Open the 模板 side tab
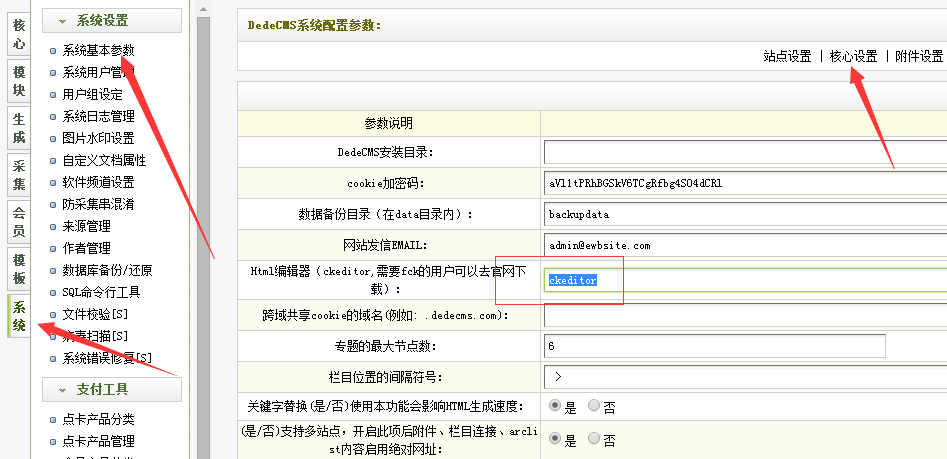This screenshot has height=459, width=947. [x=18, y=270]
